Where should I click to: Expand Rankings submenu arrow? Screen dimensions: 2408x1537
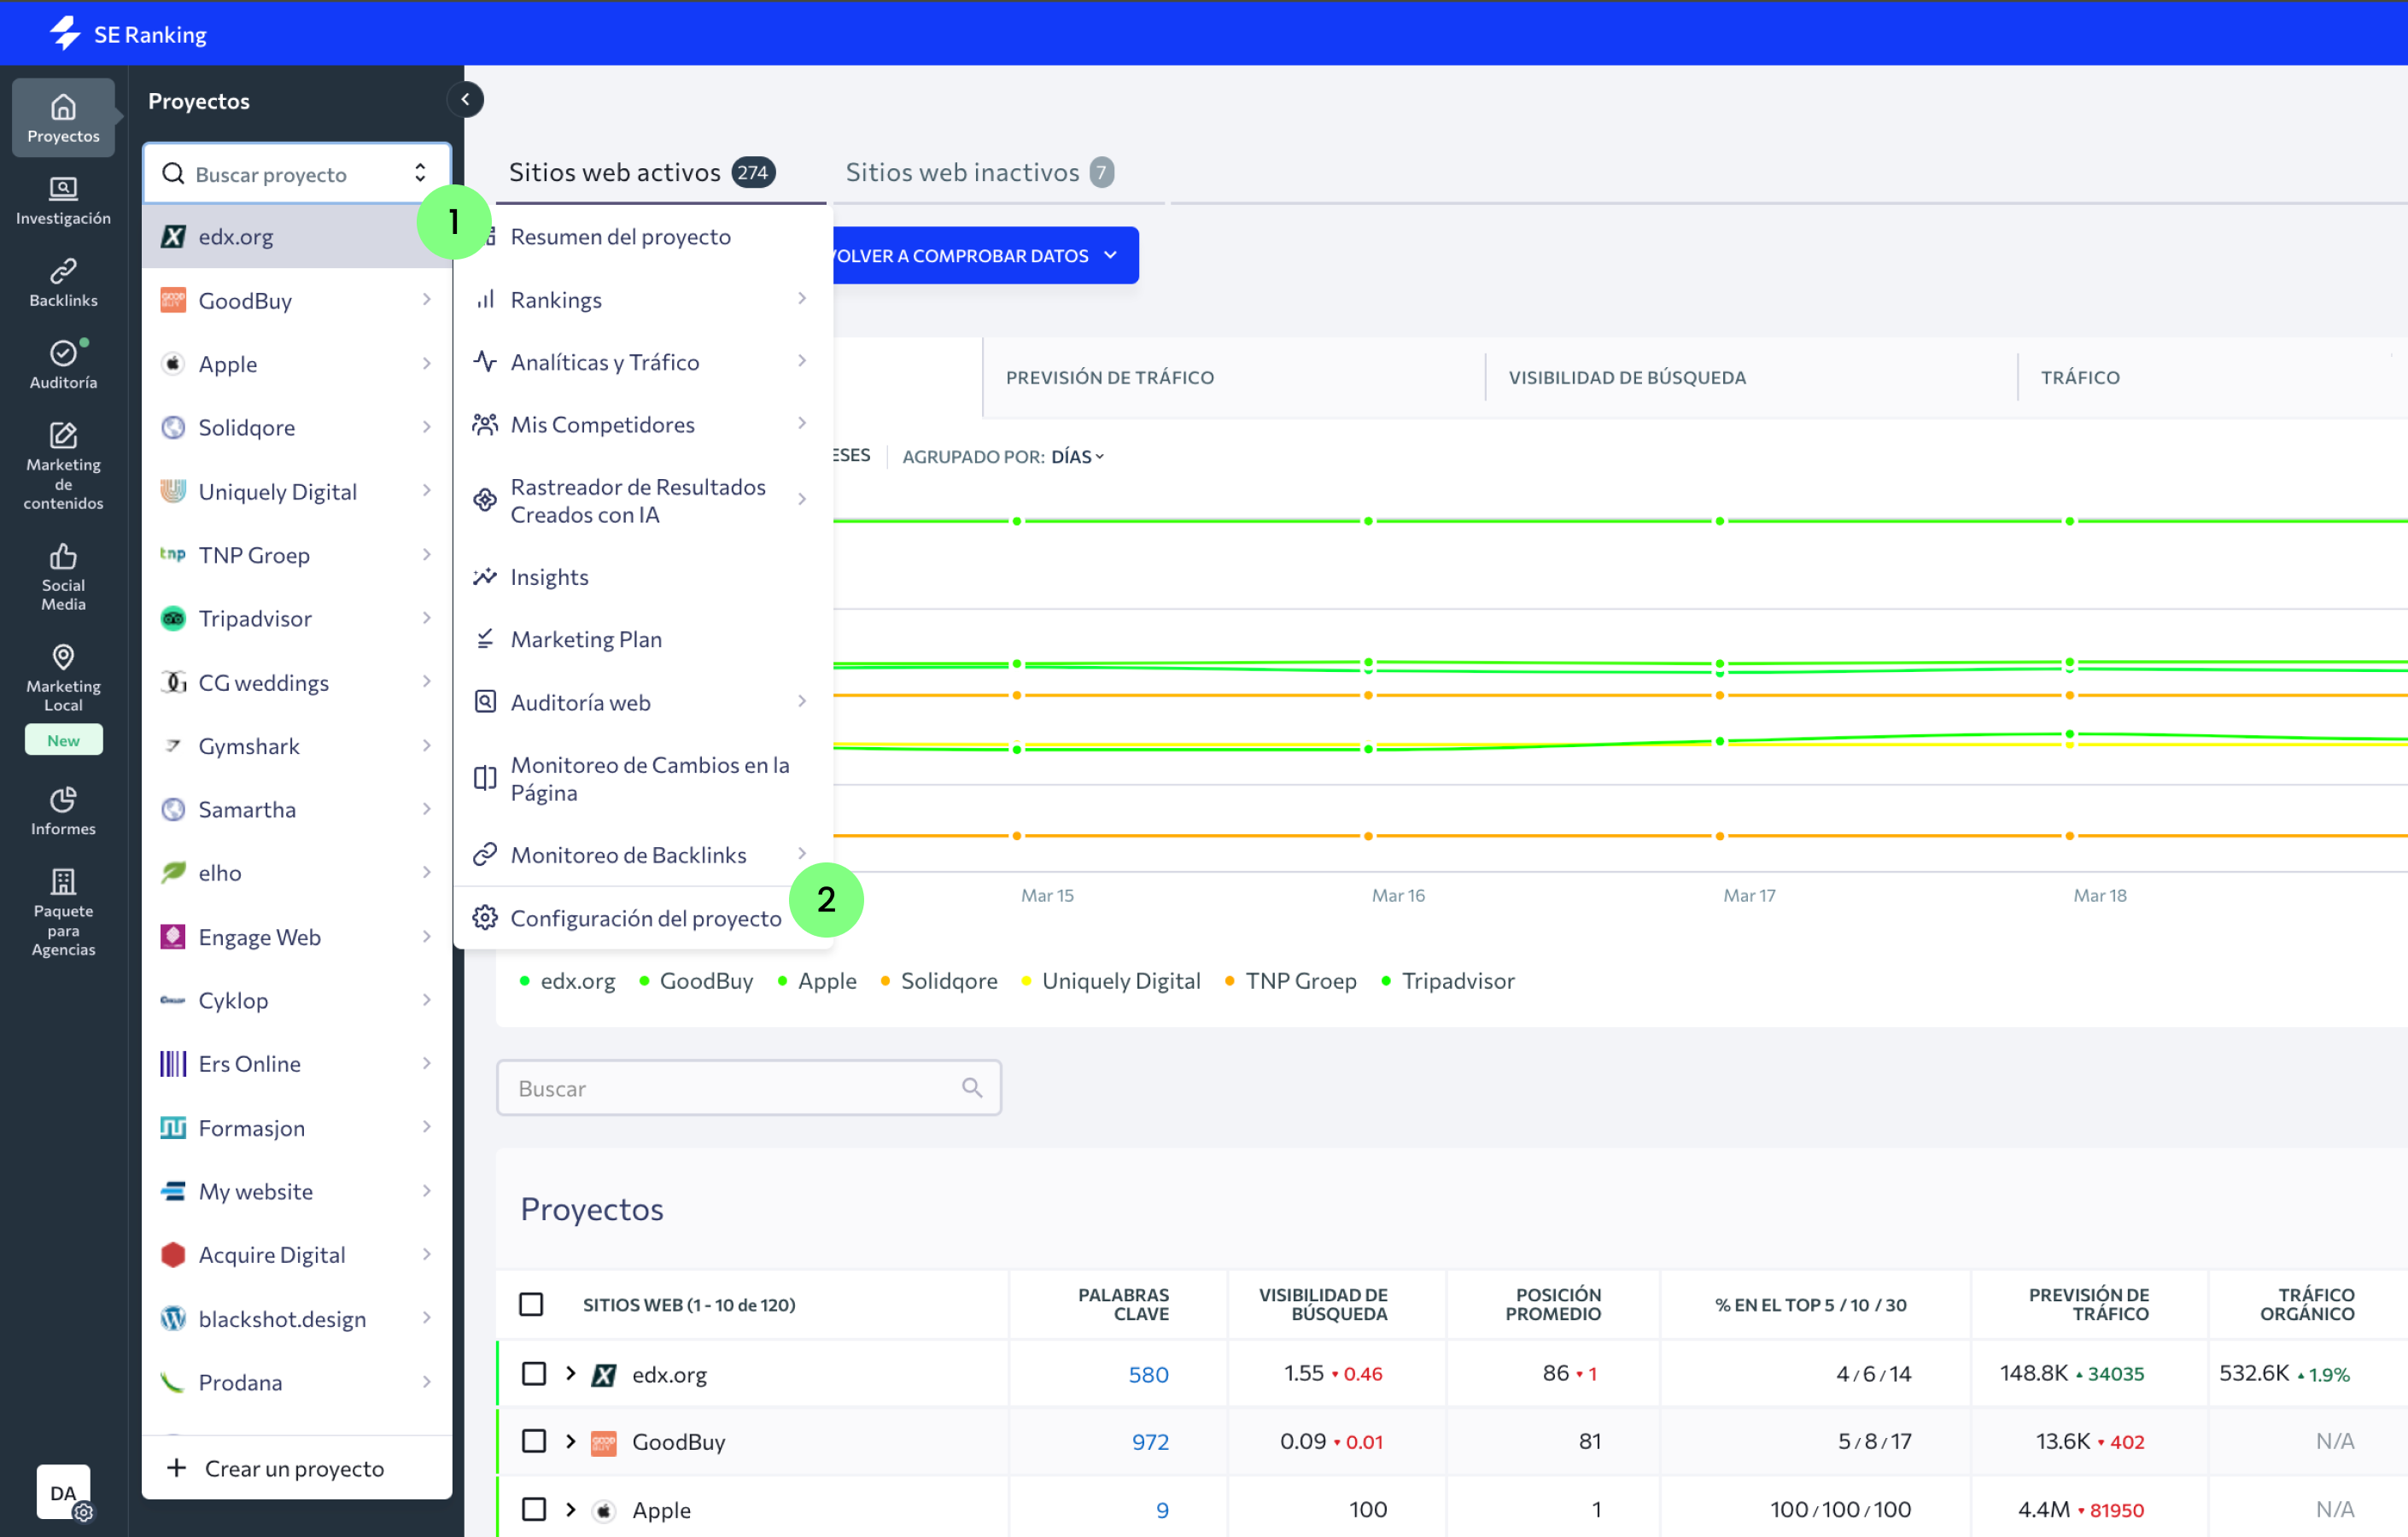pos(802,298)
